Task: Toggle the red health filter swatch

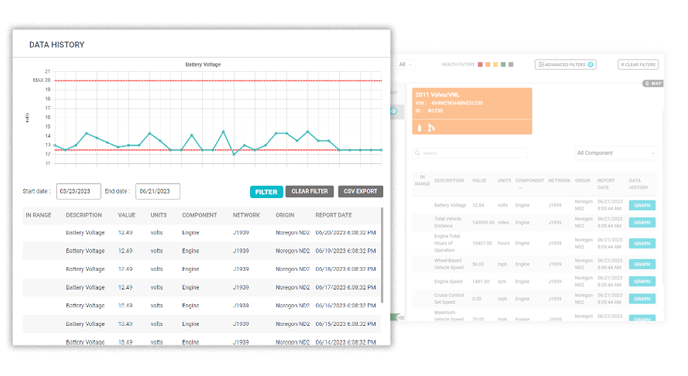Action: (x=480, y=64)
